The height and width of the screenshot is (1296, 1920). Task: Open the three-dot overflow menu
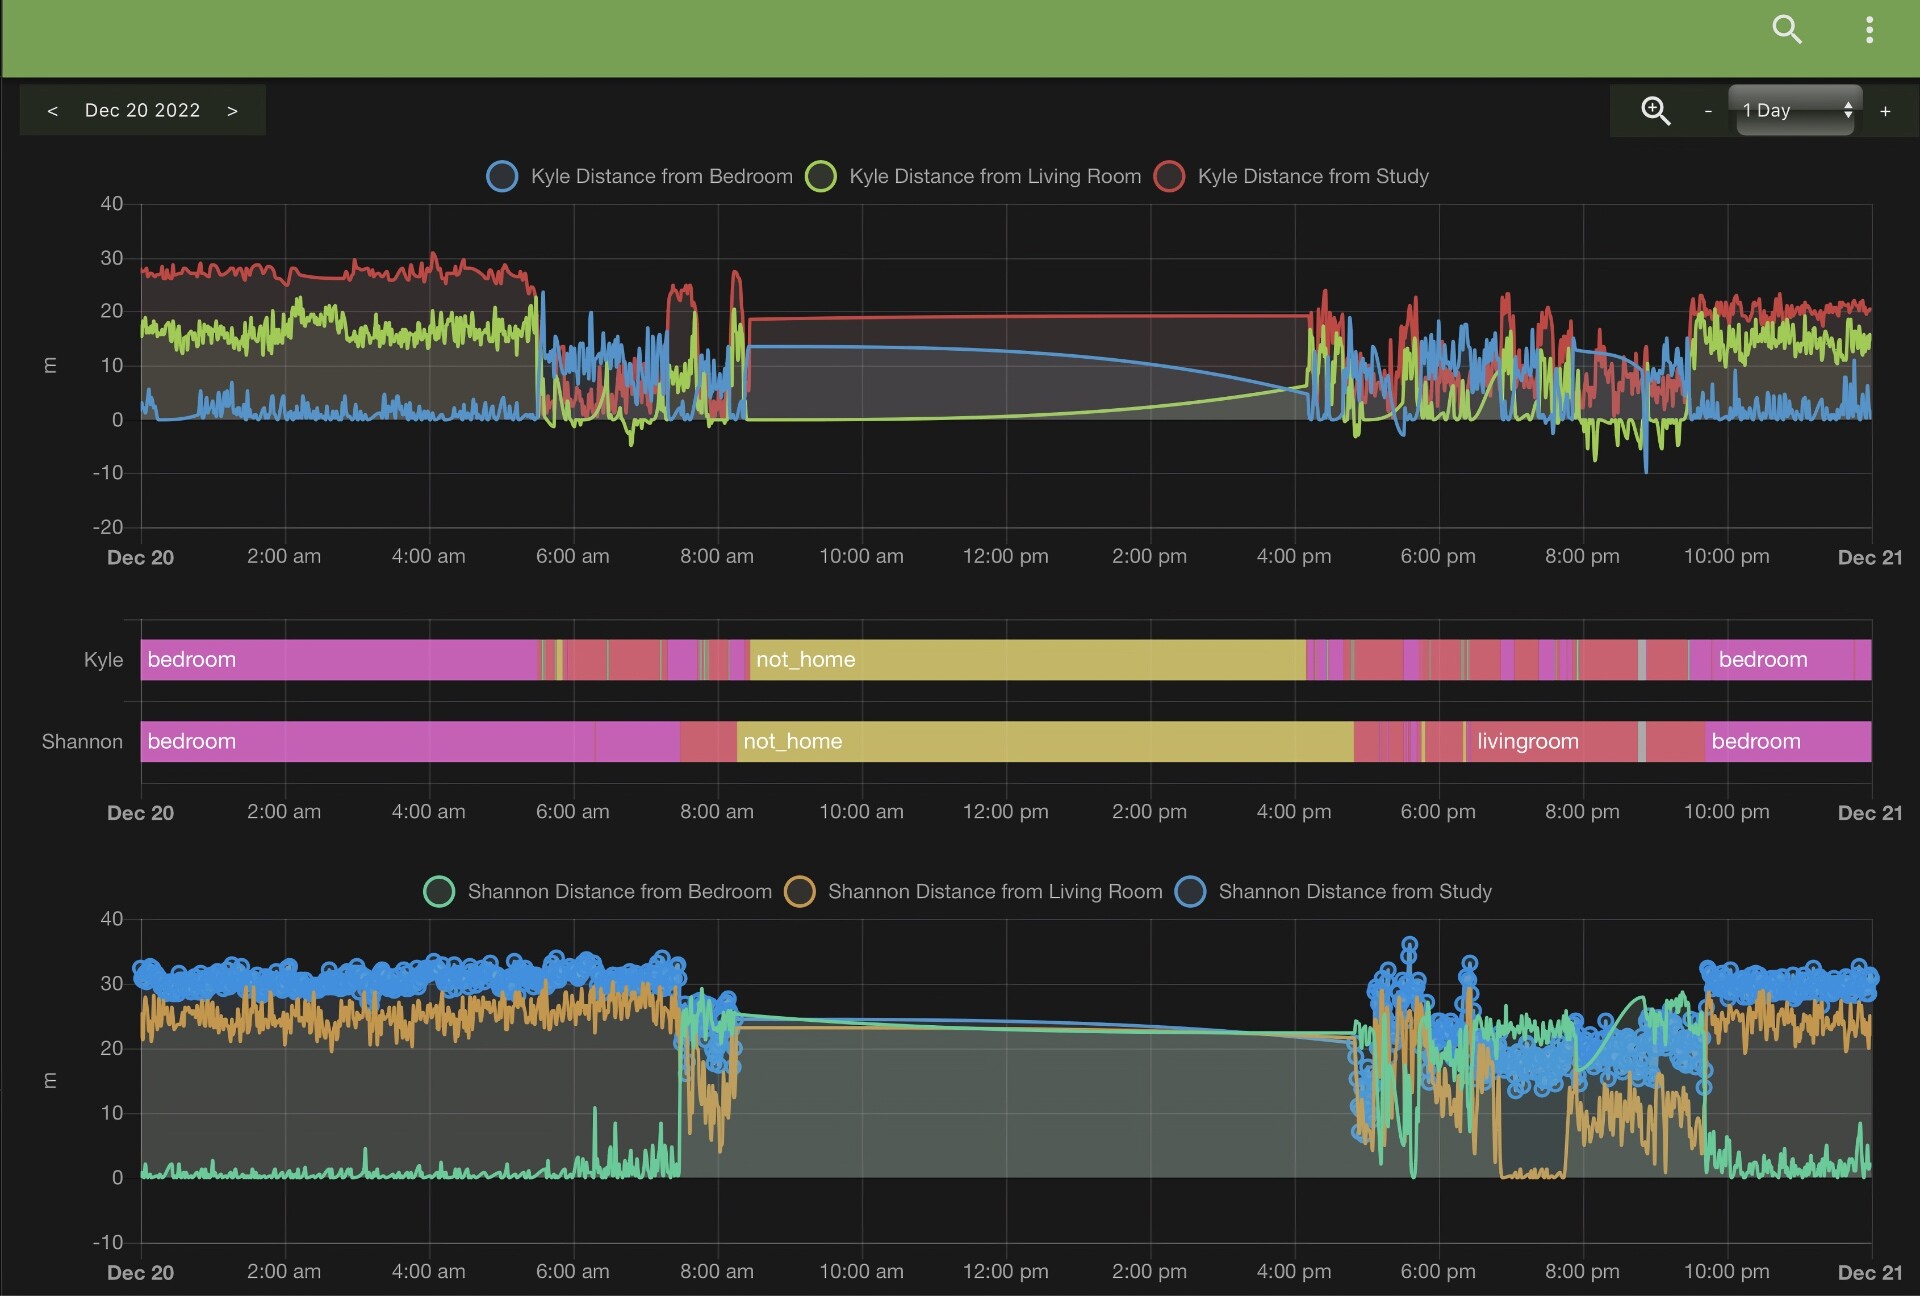[x=1869, y=29]
